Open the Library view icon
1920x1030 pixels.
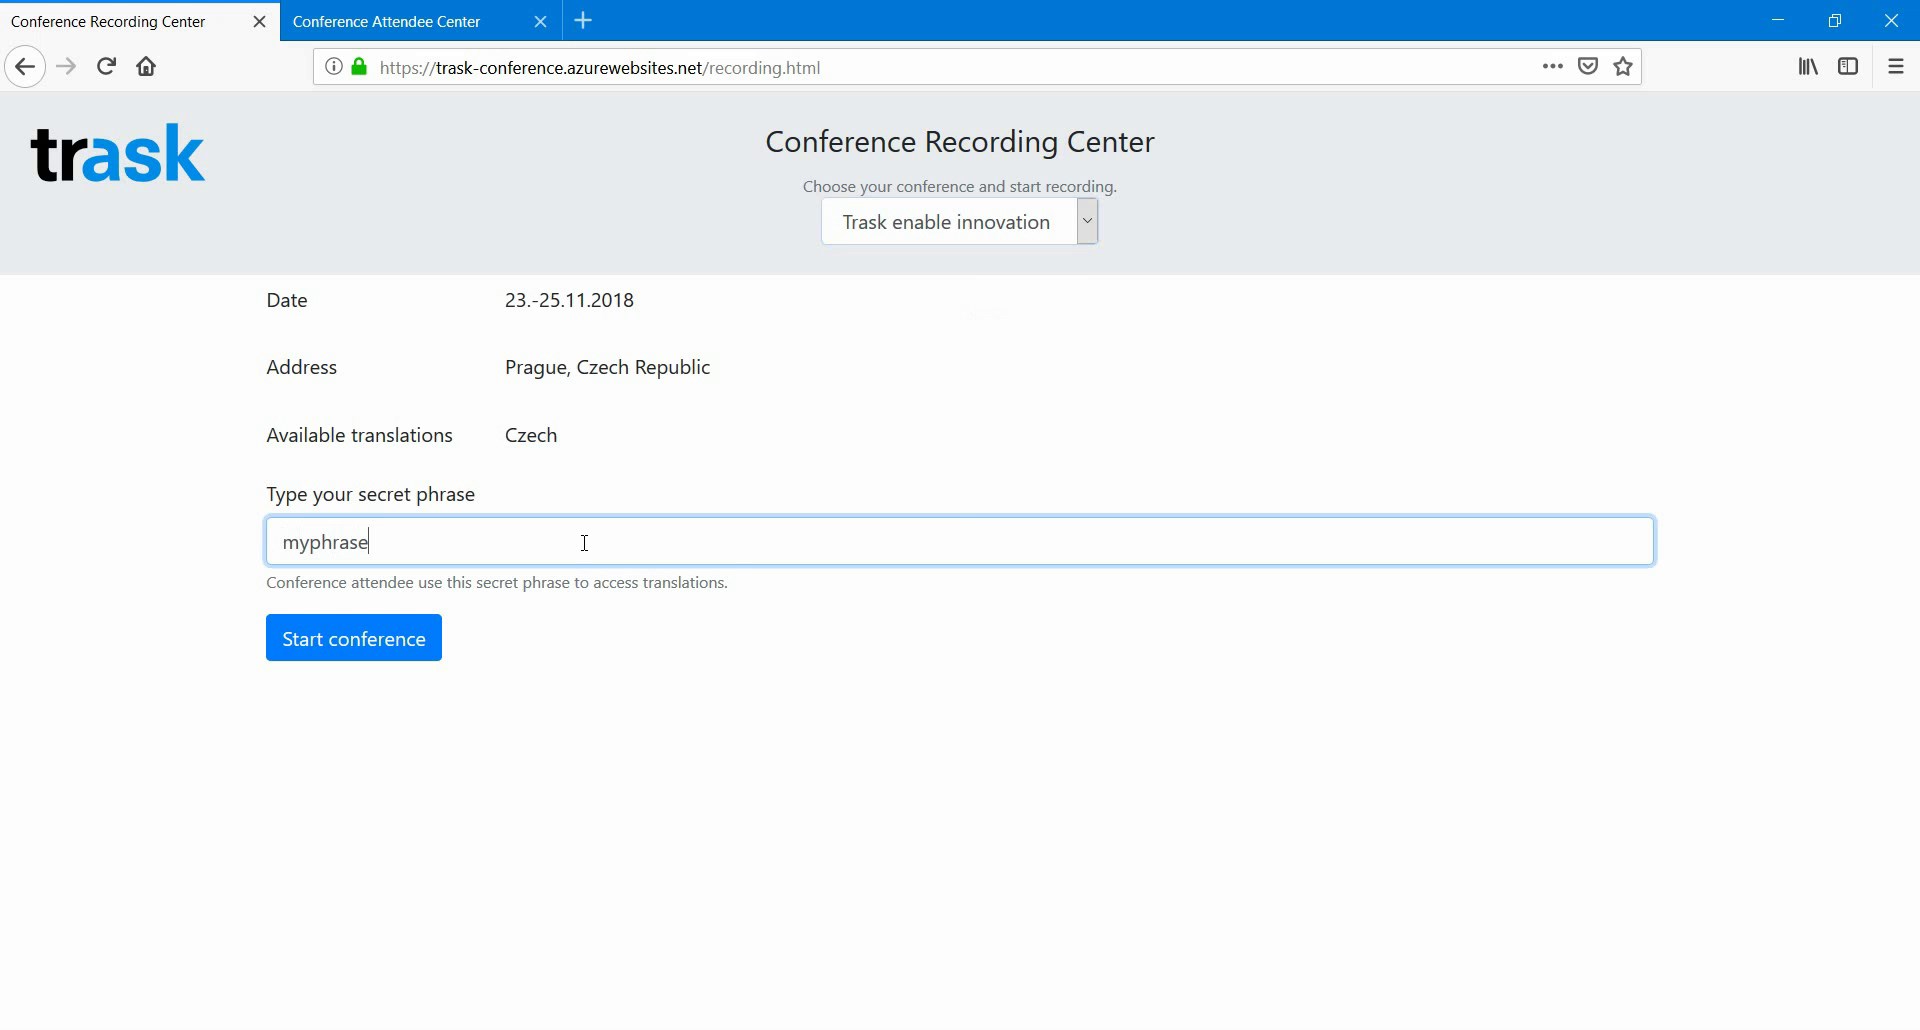tap(1809, 67)
